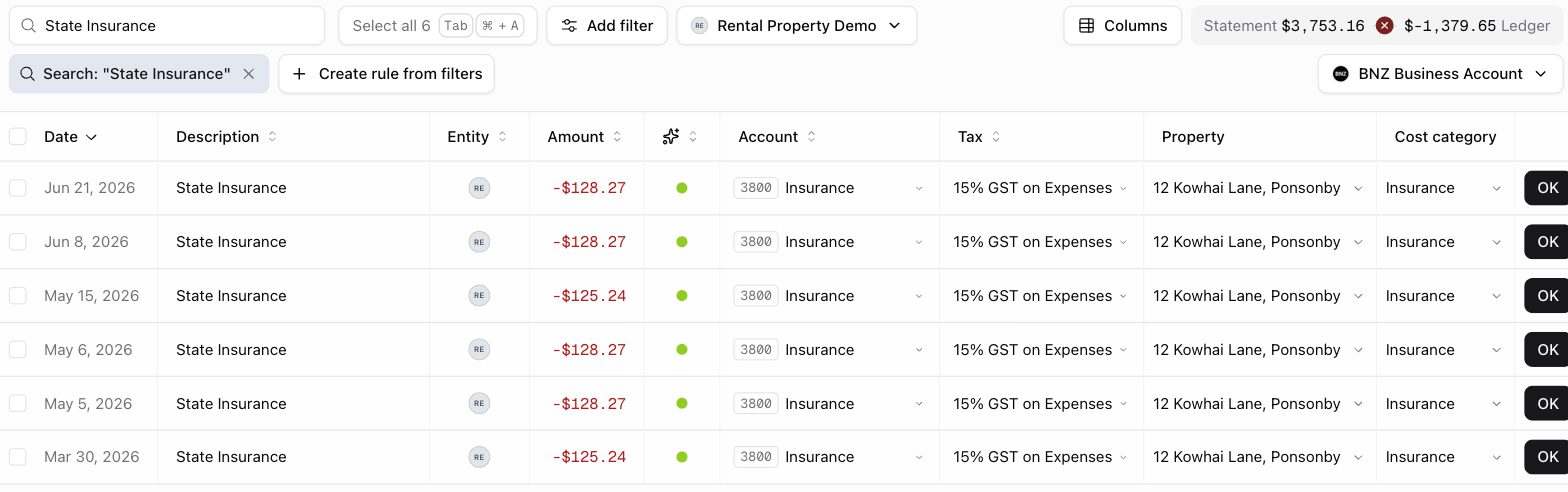
Task: Click the BNZ logo icon on the account selector
Action: (1340, 74)
